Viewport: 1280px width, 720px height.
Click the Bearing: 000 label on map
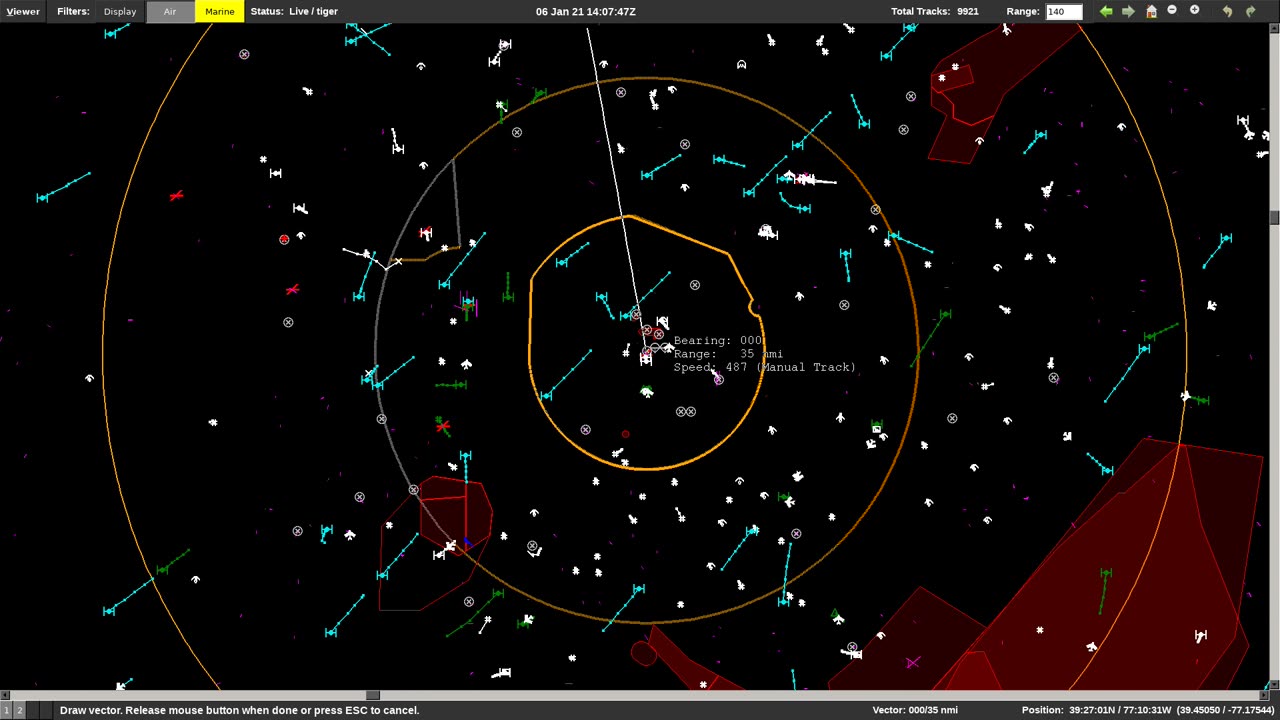[718, 341]
